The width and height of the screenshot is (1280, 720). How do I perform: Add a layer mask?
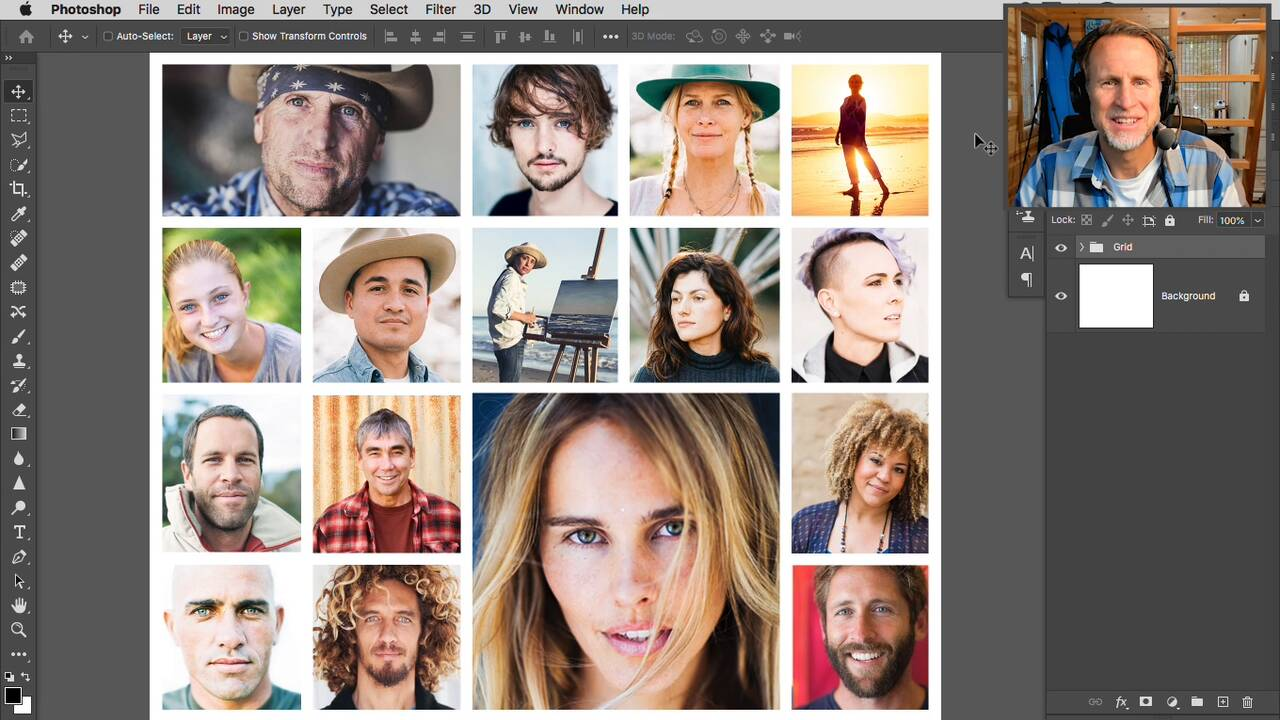click(1146, 702)
